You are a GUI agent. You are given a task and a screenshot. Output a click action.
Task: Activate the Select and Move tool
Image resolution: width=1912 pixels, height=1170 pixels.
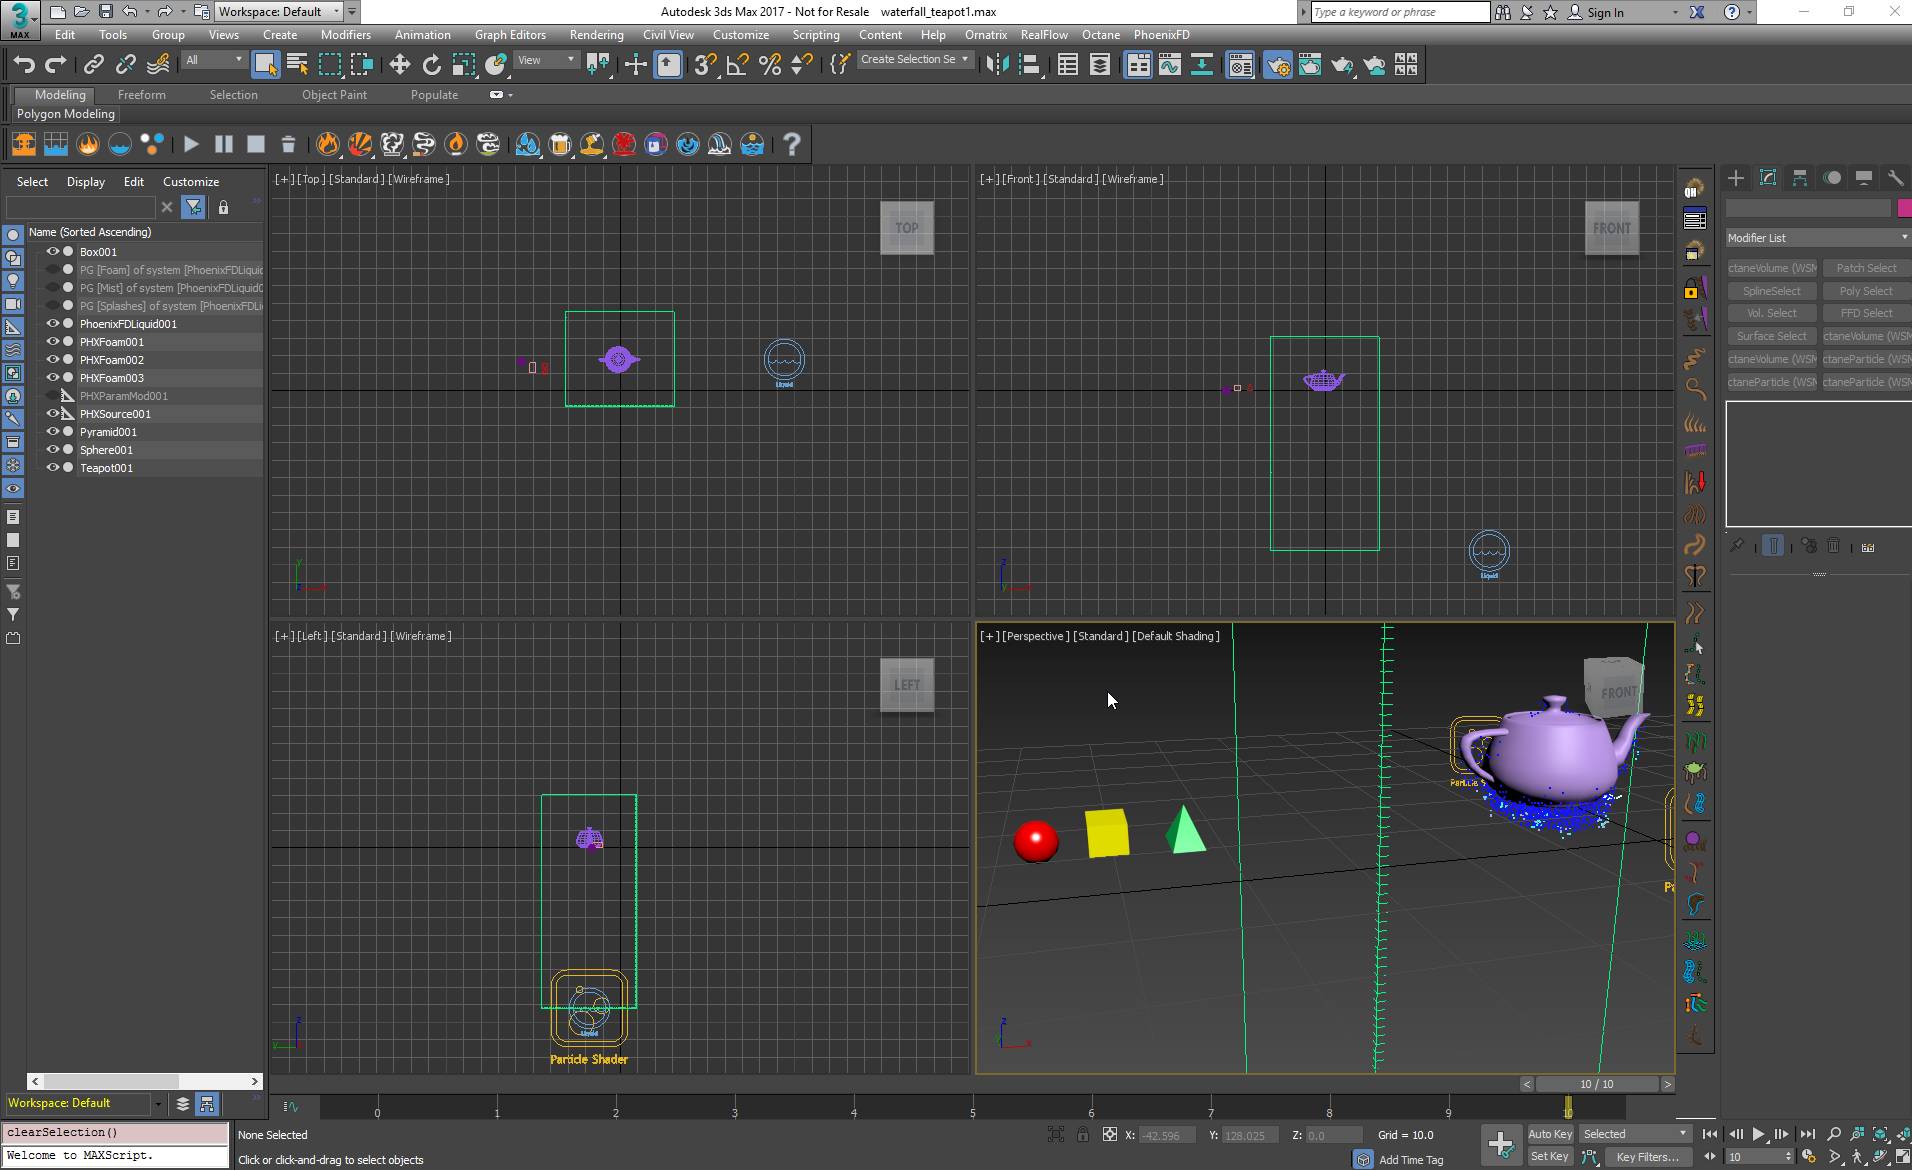tap(399, 65)
